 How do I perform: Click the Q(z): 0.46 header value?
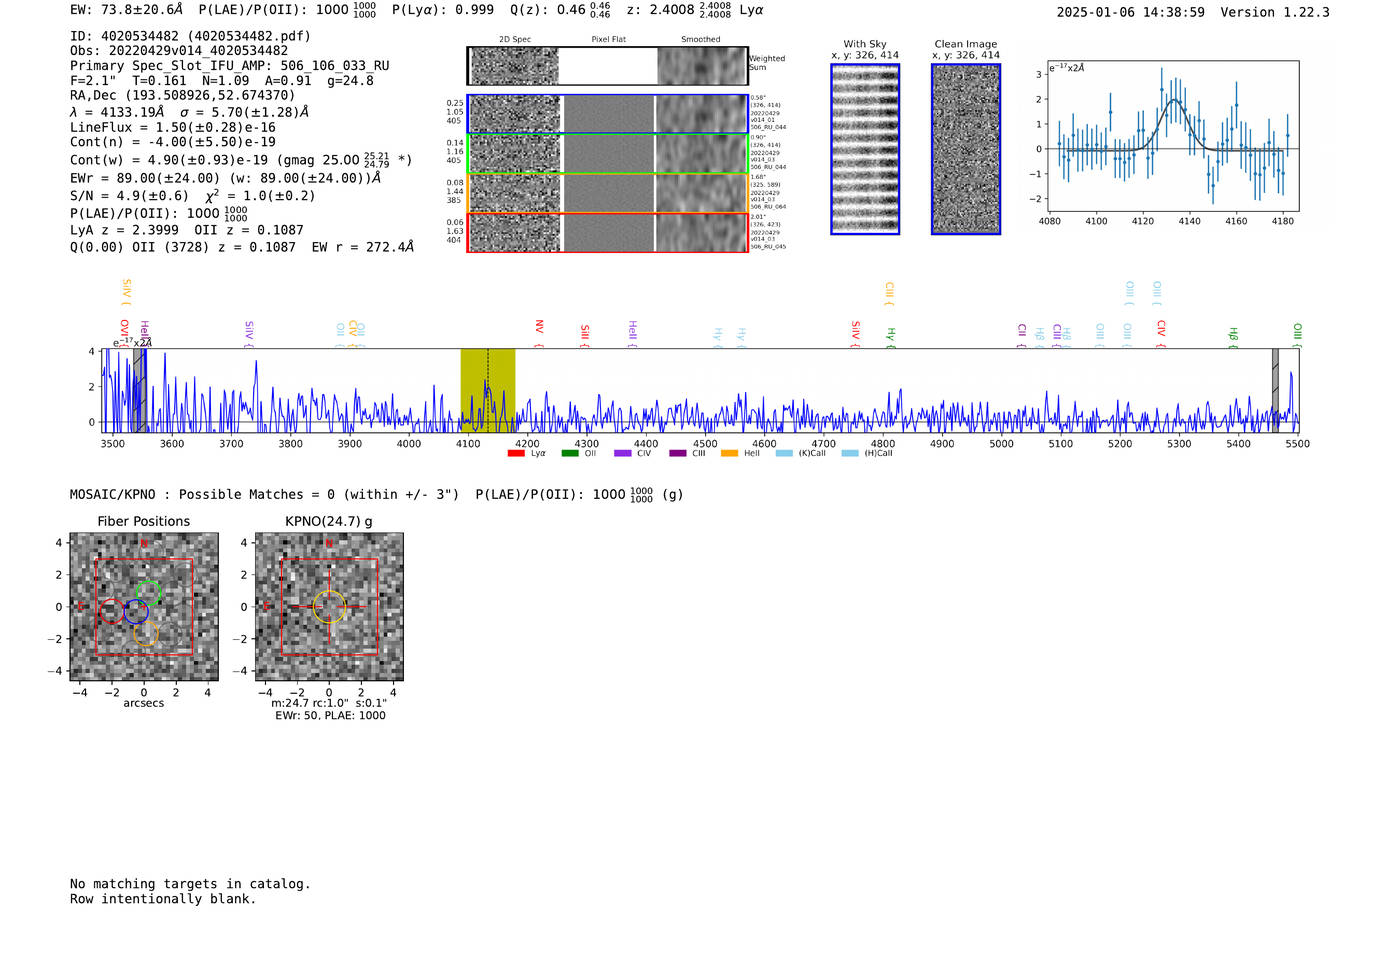coord(560,10)
